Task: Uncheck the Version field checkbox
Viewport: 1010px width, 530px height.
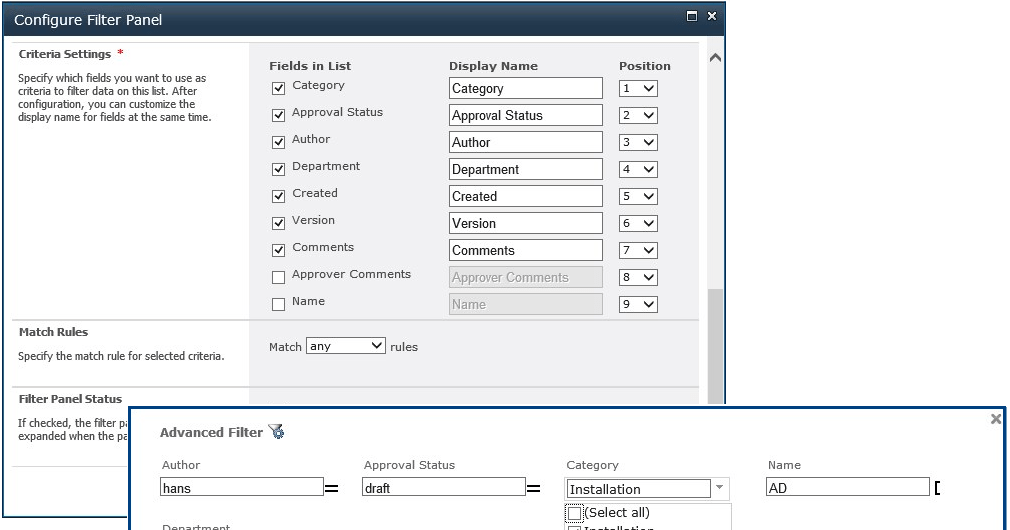Action: 278,223
